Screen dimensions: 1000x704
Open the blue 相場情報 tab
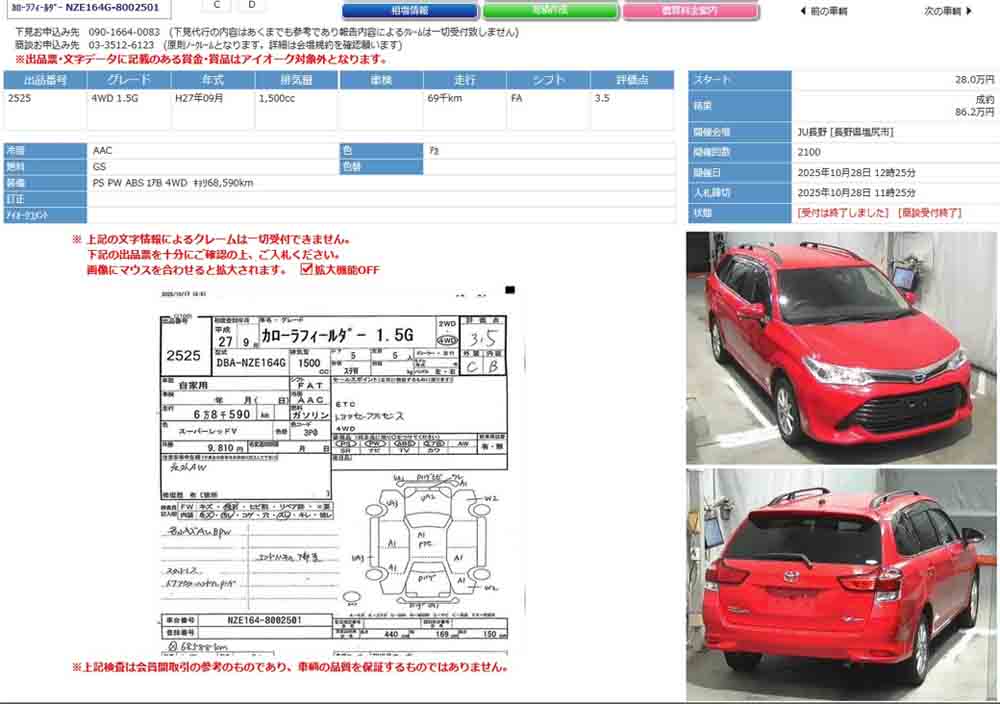(408, 11)
